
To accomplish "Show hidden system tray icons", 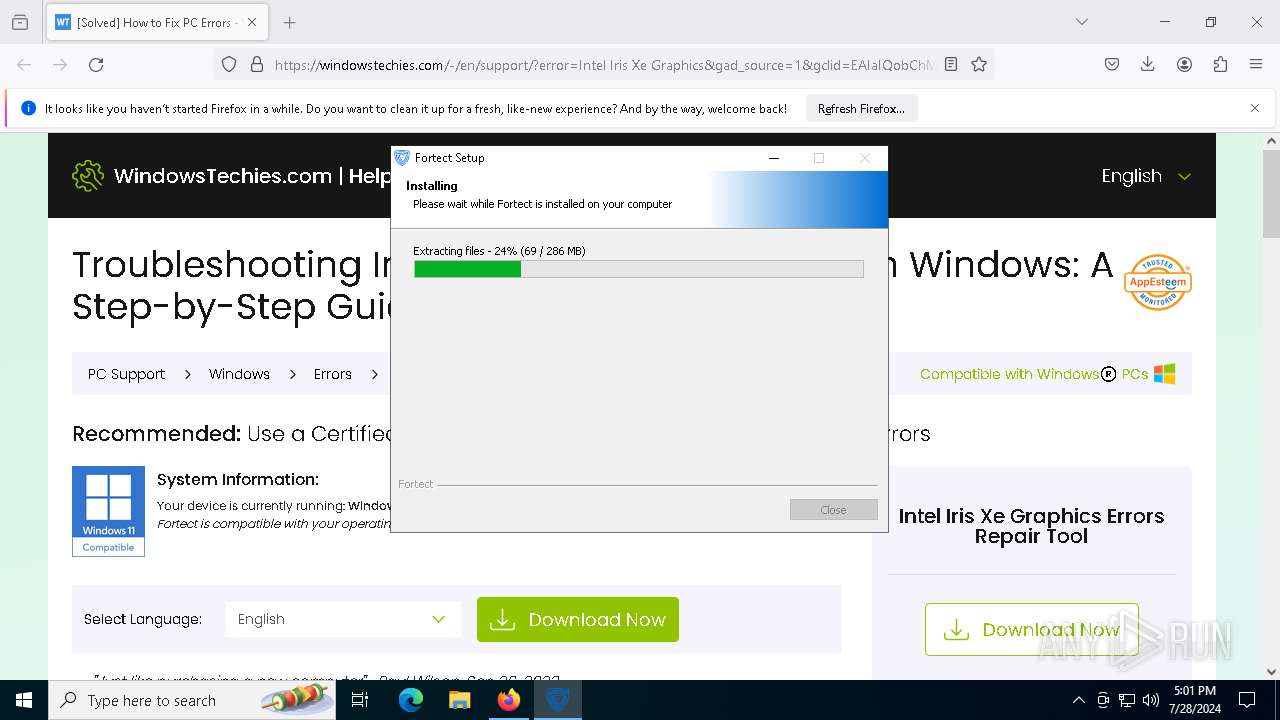I will pos(1078,700).
